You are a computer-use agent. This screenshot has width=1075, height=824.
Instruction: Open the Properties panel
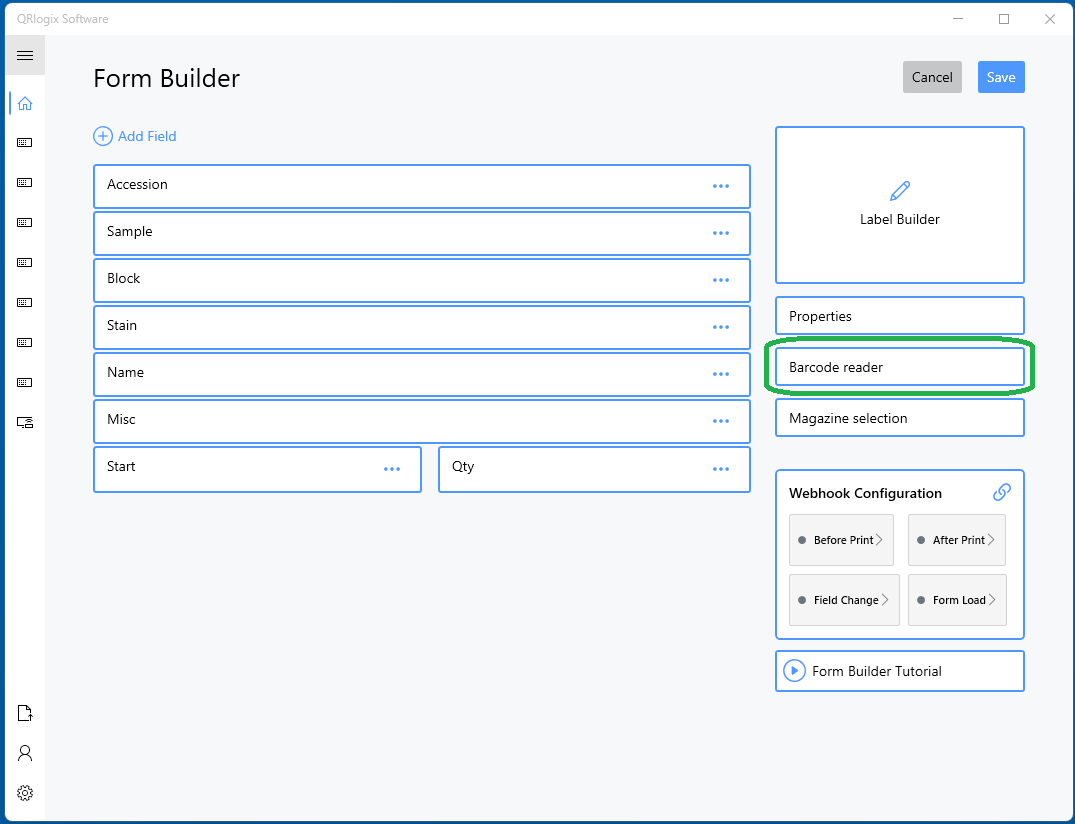(899, 316)
